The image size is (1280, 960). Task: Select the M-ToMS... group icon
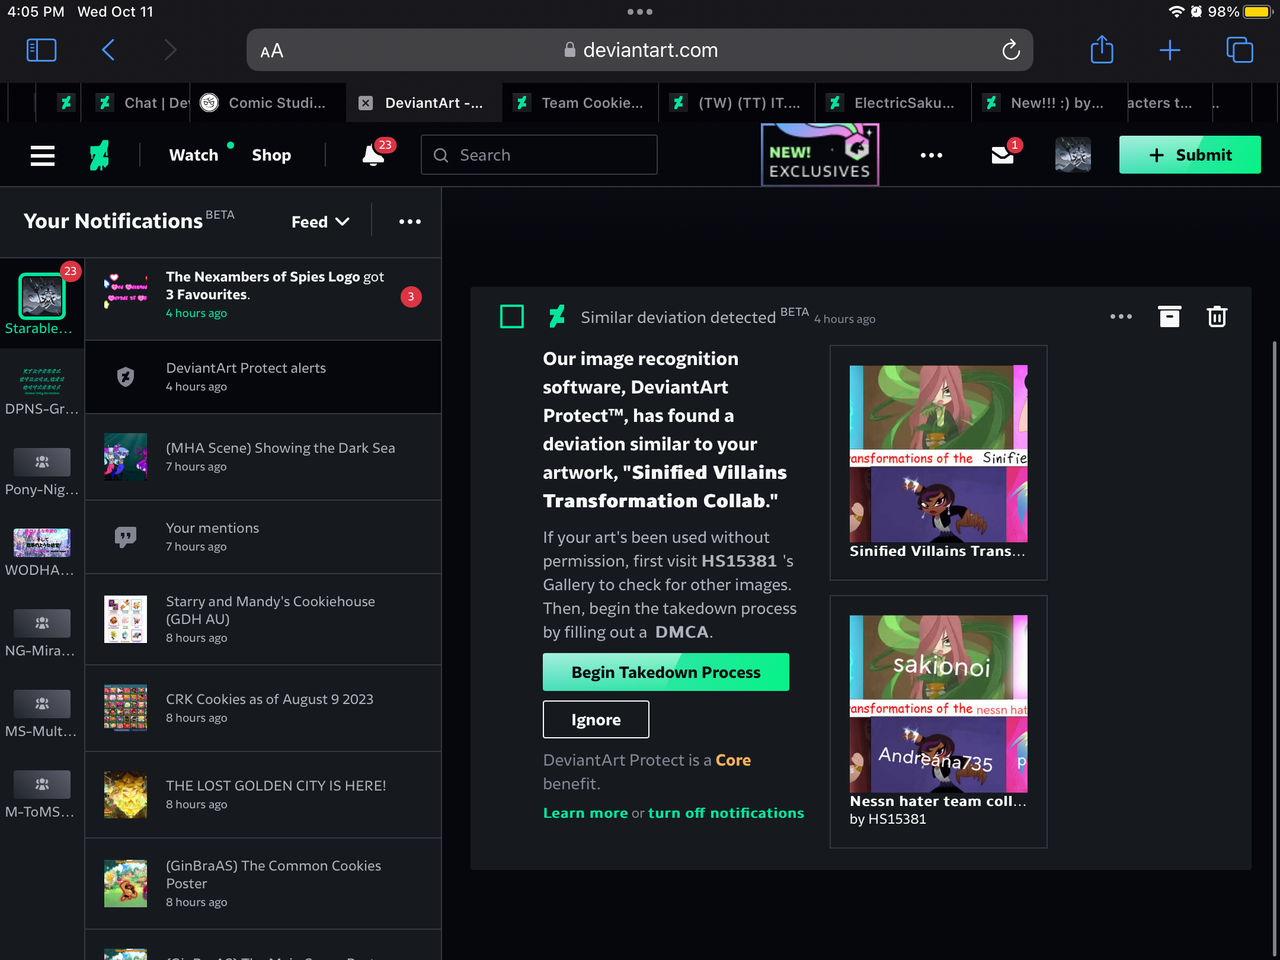pos(42,785)
